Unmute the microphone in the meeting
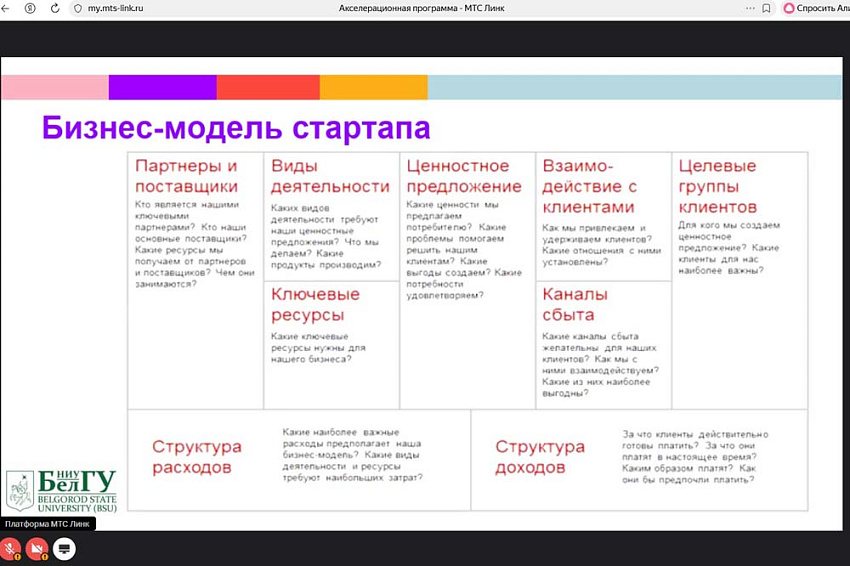Viewport: 850px width, 566px height. click(x=11, y=548)
